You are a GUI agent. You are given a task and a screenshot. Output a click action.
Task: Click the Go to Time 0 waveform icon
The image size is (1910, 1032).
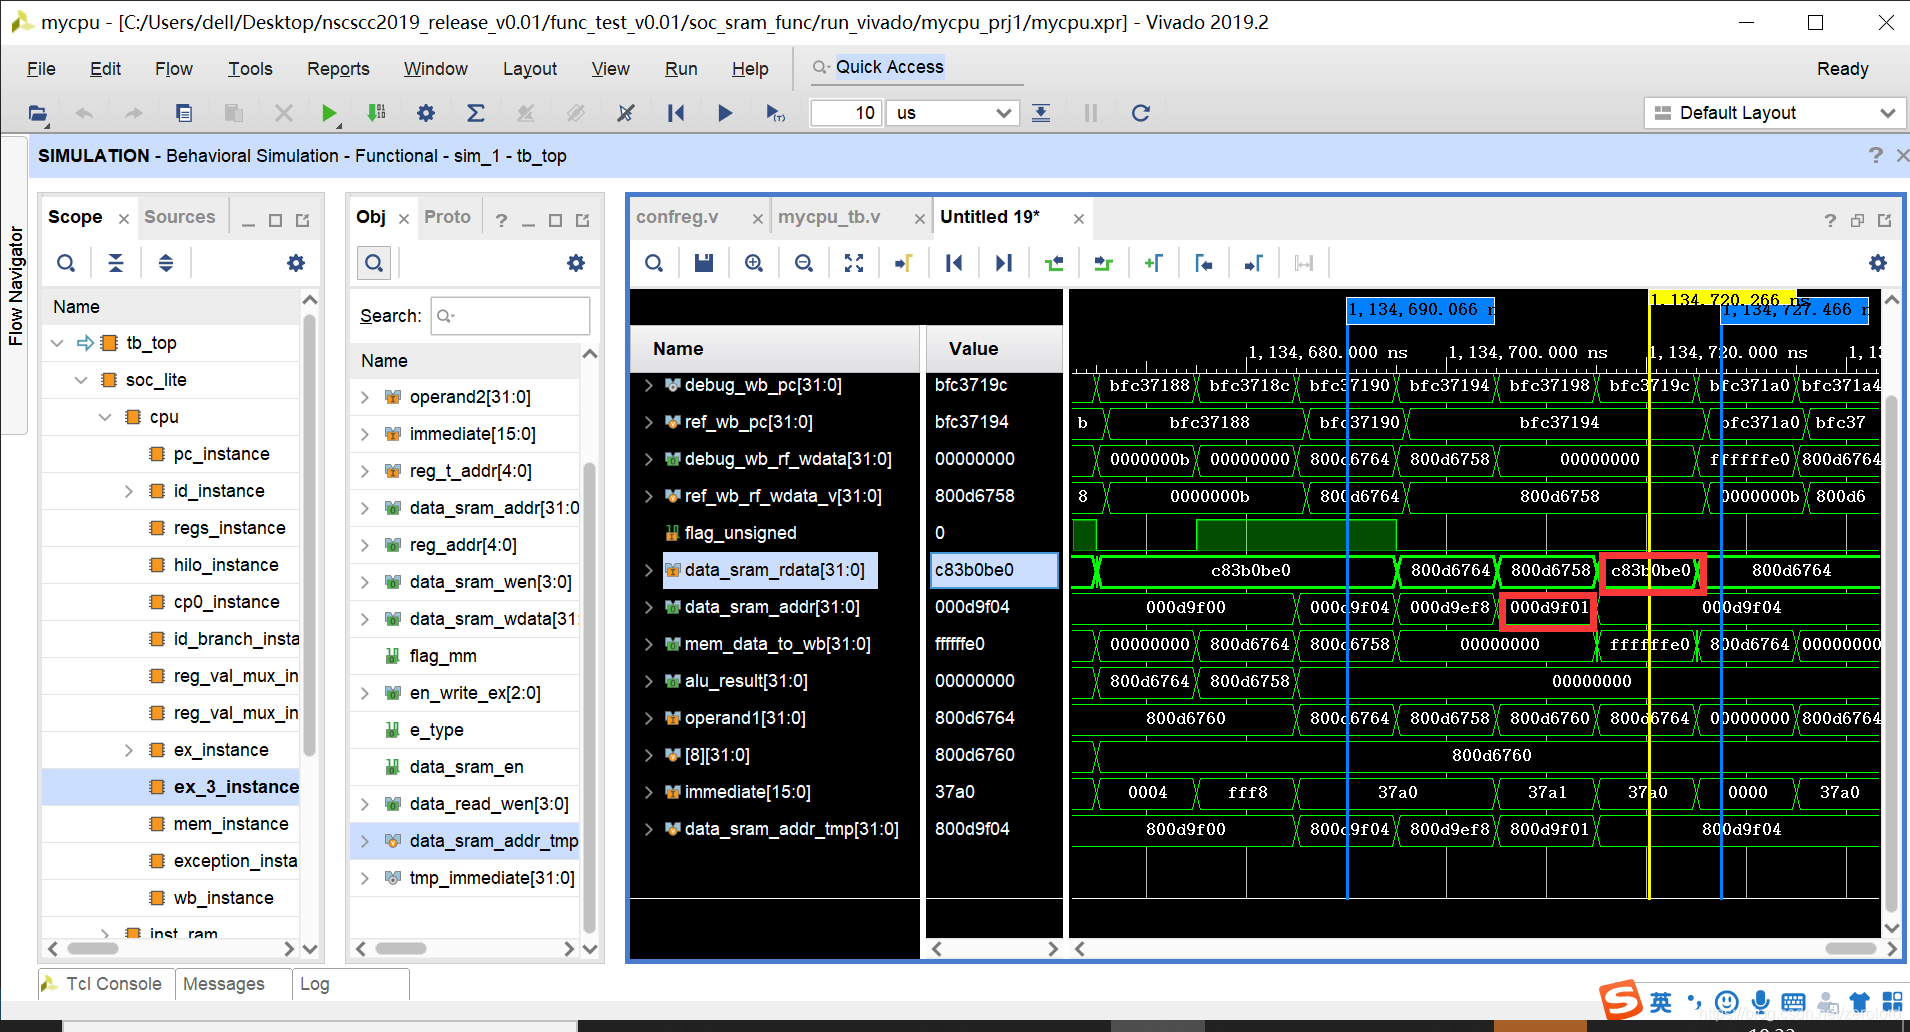954,263
